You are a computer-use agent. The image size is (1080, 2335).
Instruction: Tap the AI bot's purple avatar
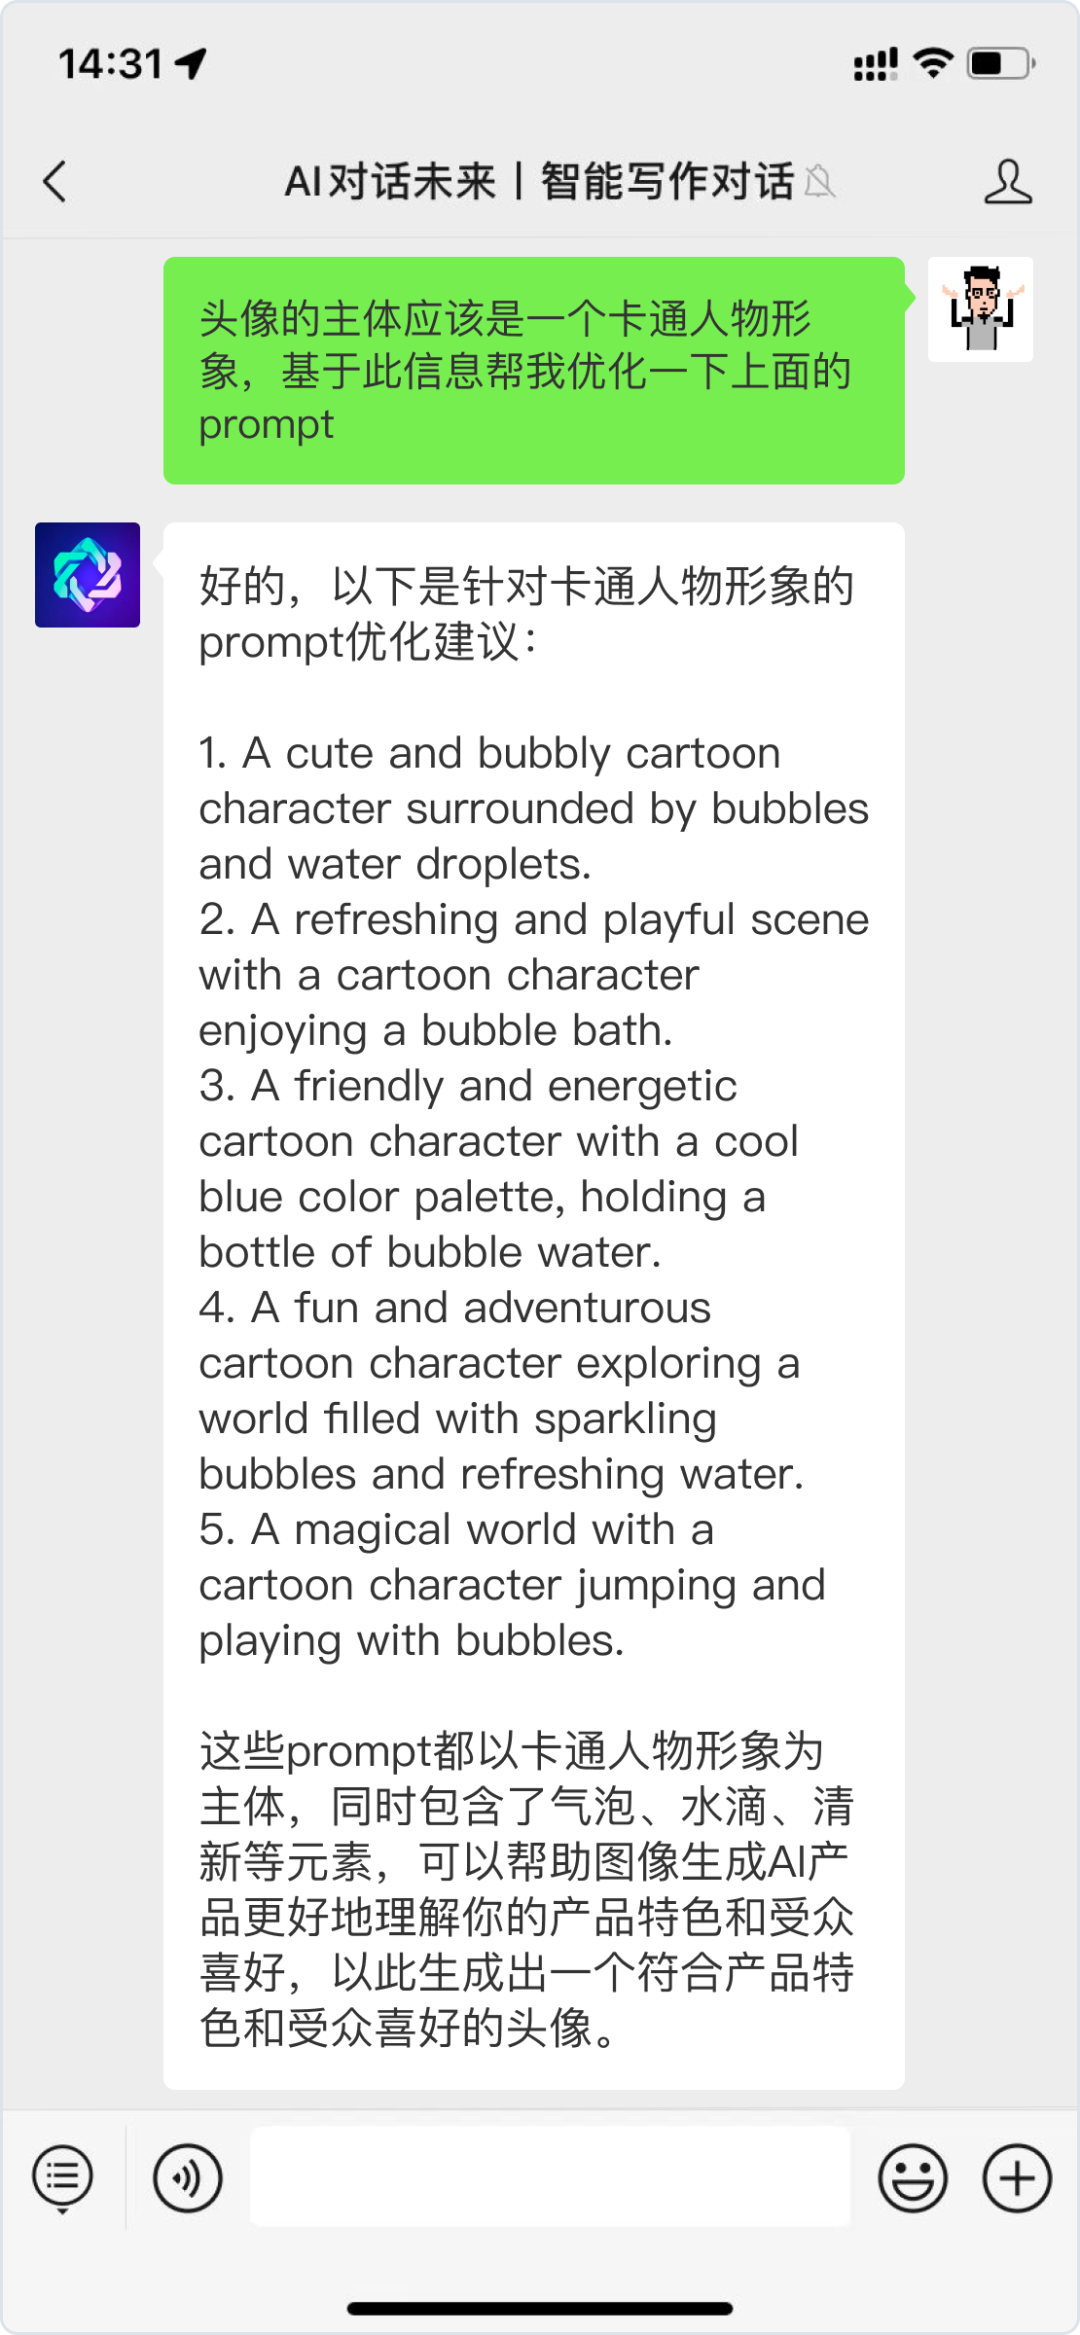pyautogui.click(x=88, y=575)
